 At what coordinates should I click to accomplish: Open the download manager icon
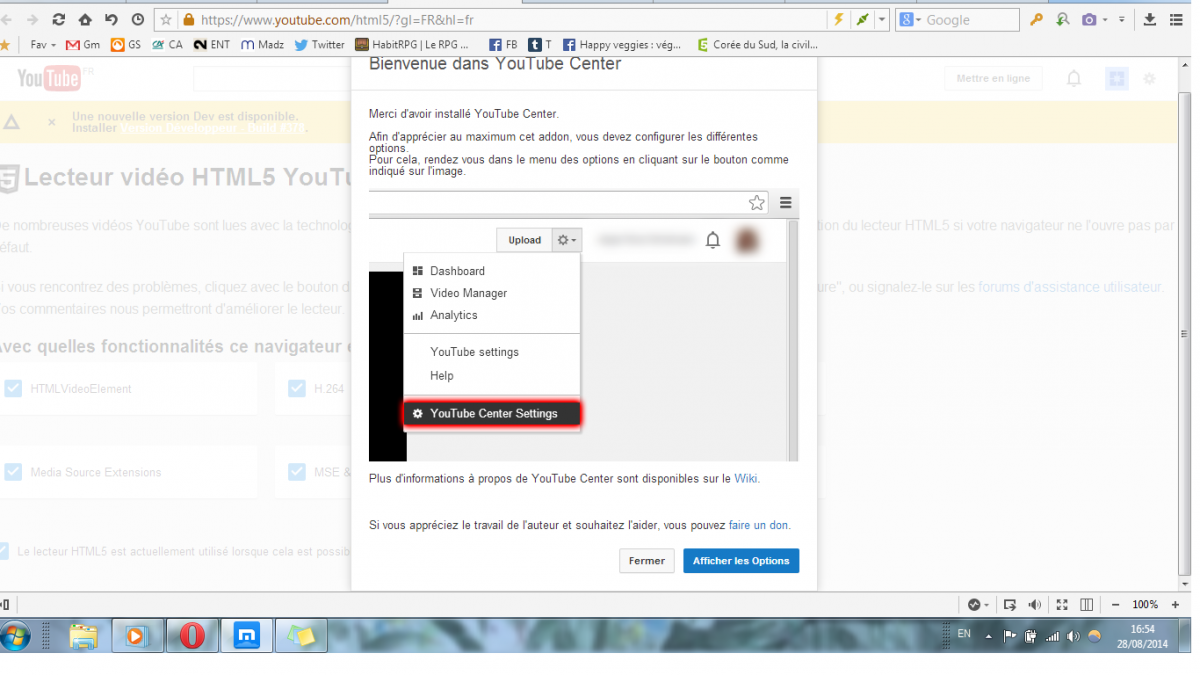(x=1150, y=20)
